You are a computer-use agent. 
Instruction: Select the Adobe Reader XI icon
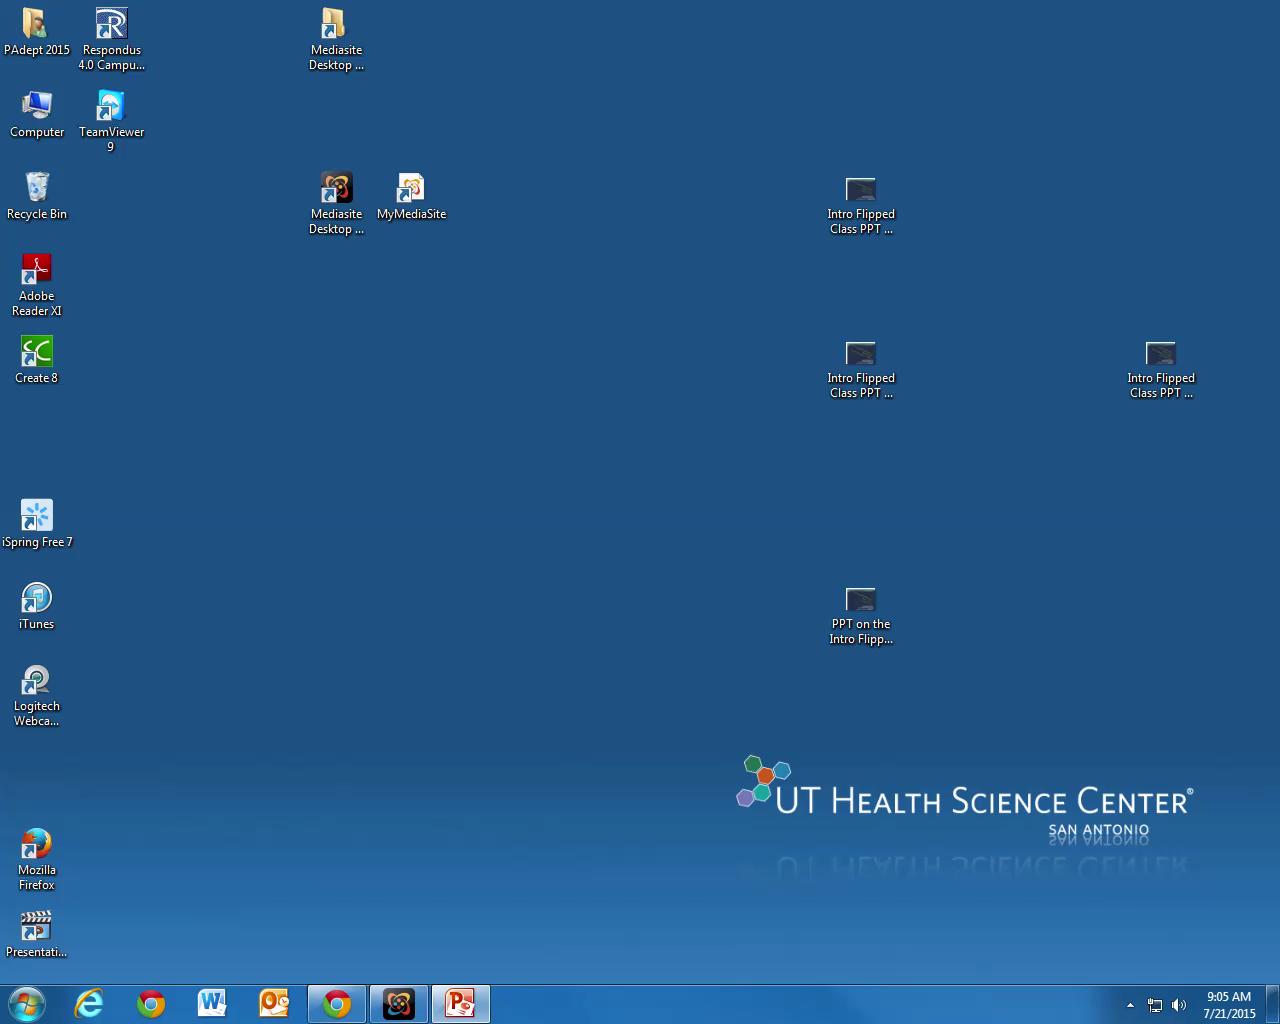[x=37, y=271]
